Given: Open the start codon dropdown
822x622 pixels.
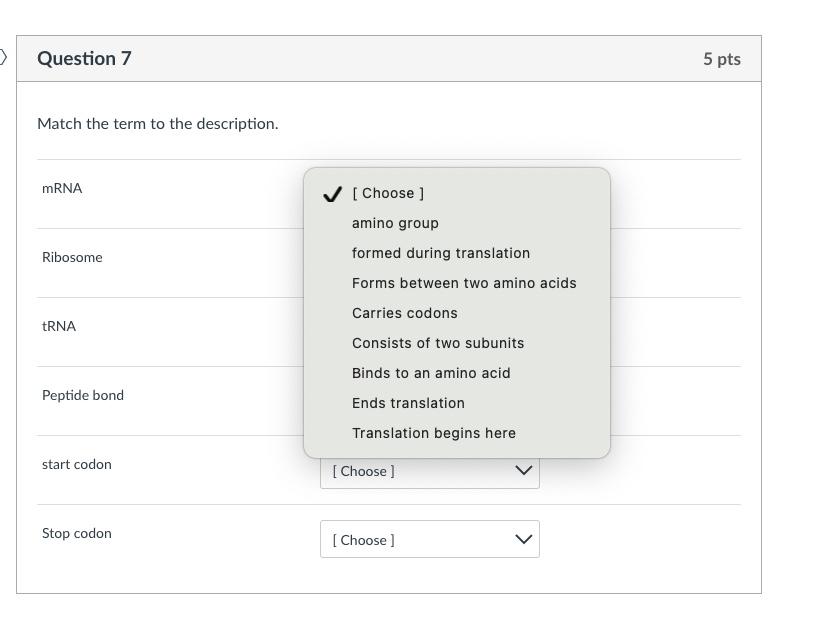Looking at the screenshot, I should (x=430, y=471).
